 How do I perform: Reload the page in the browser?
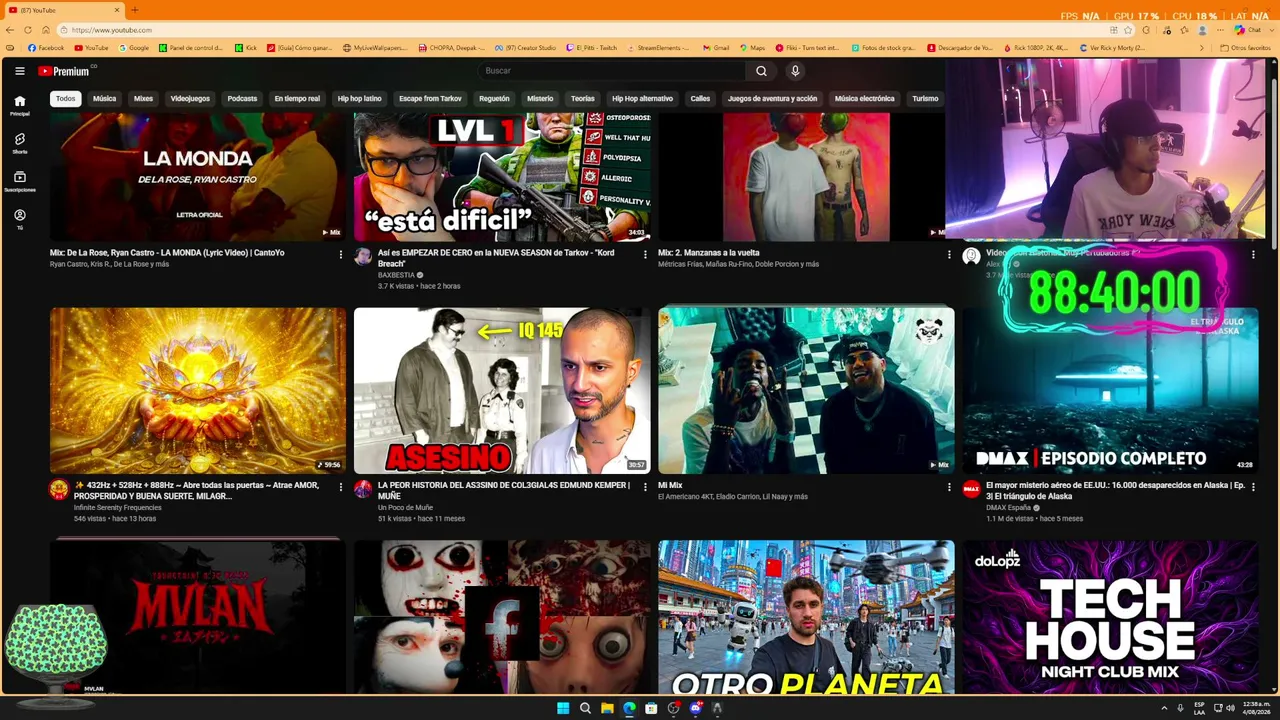coord(28,30)
